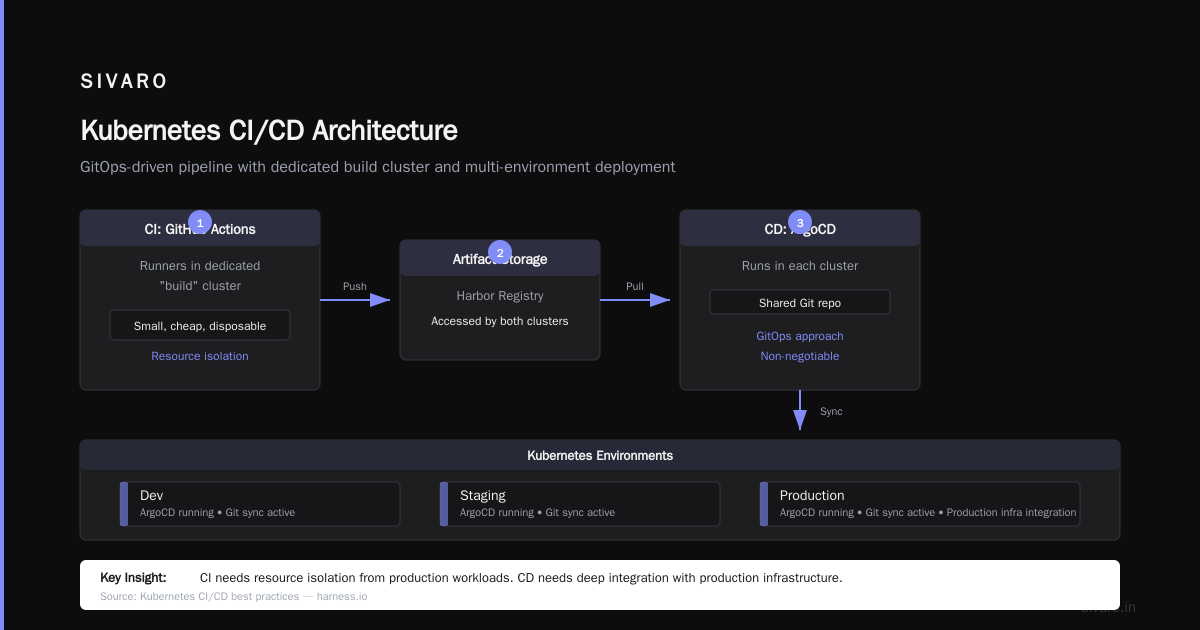
Task: Click the Artifact Storage card header
Action: point(500,259)
